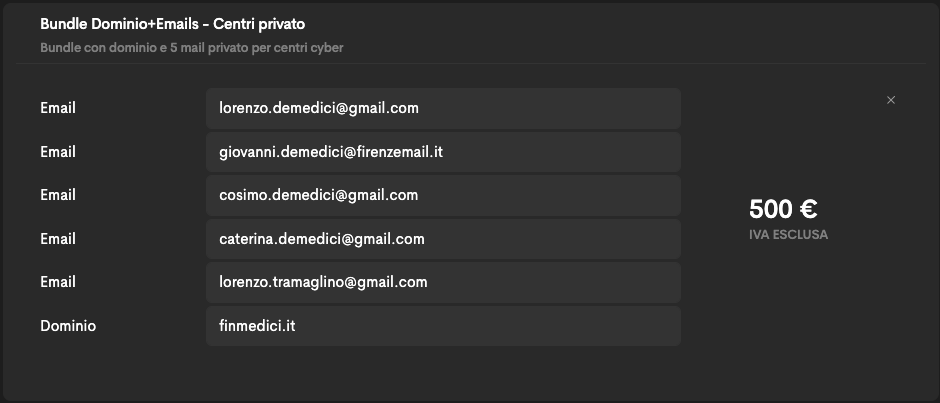Click Email label beside cosimo.demedici@gmail.com

[x=58, y=195]
